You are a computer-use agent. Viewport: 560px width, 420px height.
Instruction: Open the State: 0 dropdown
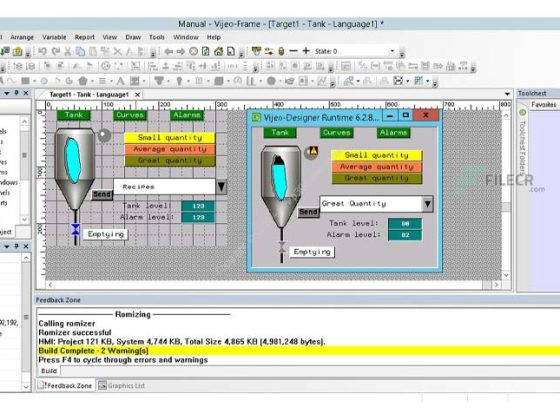point(392,51)
